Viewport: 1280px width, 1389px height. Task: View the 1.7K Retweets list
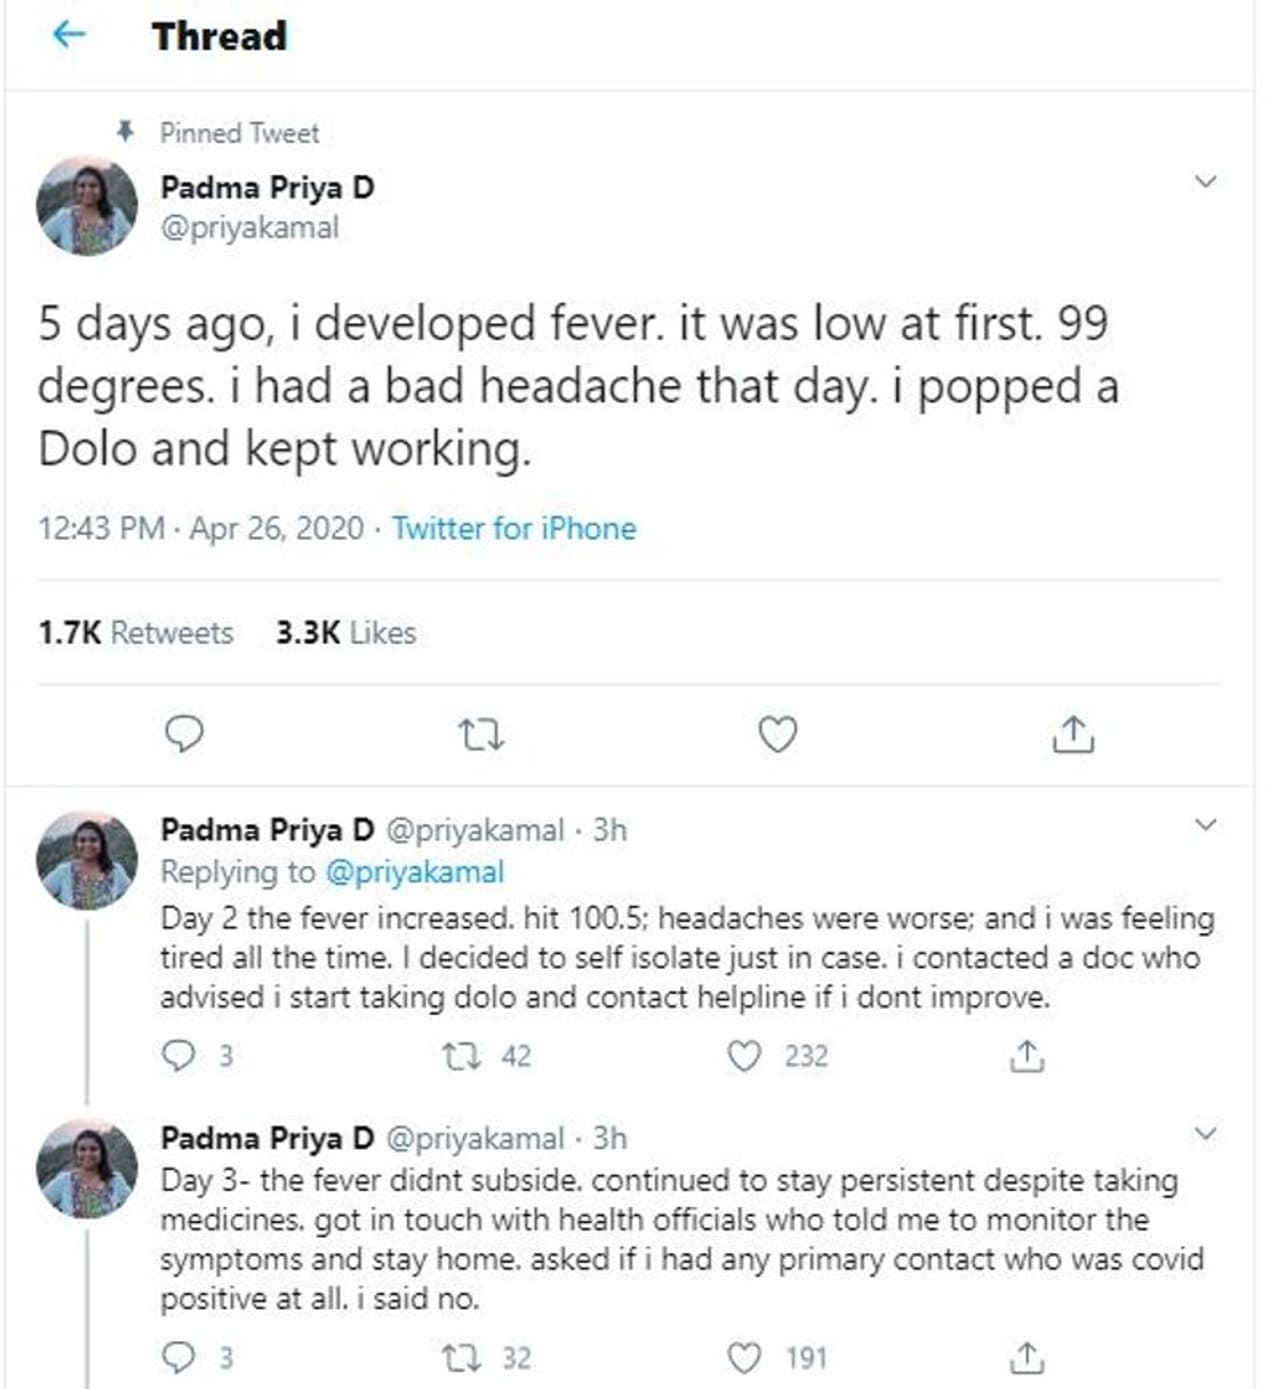click(136, 633)
